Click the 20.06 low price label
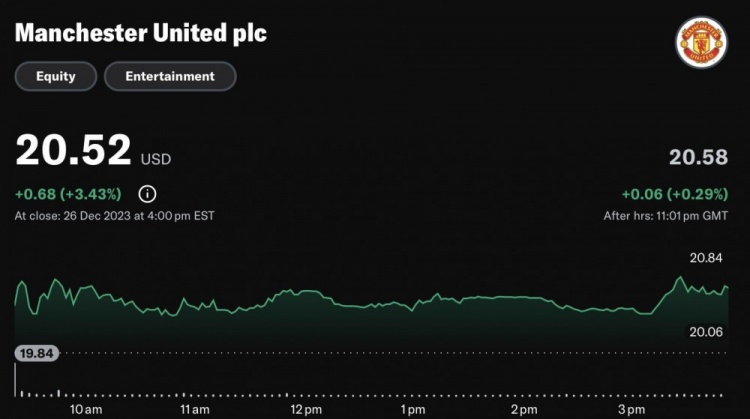 706,332
